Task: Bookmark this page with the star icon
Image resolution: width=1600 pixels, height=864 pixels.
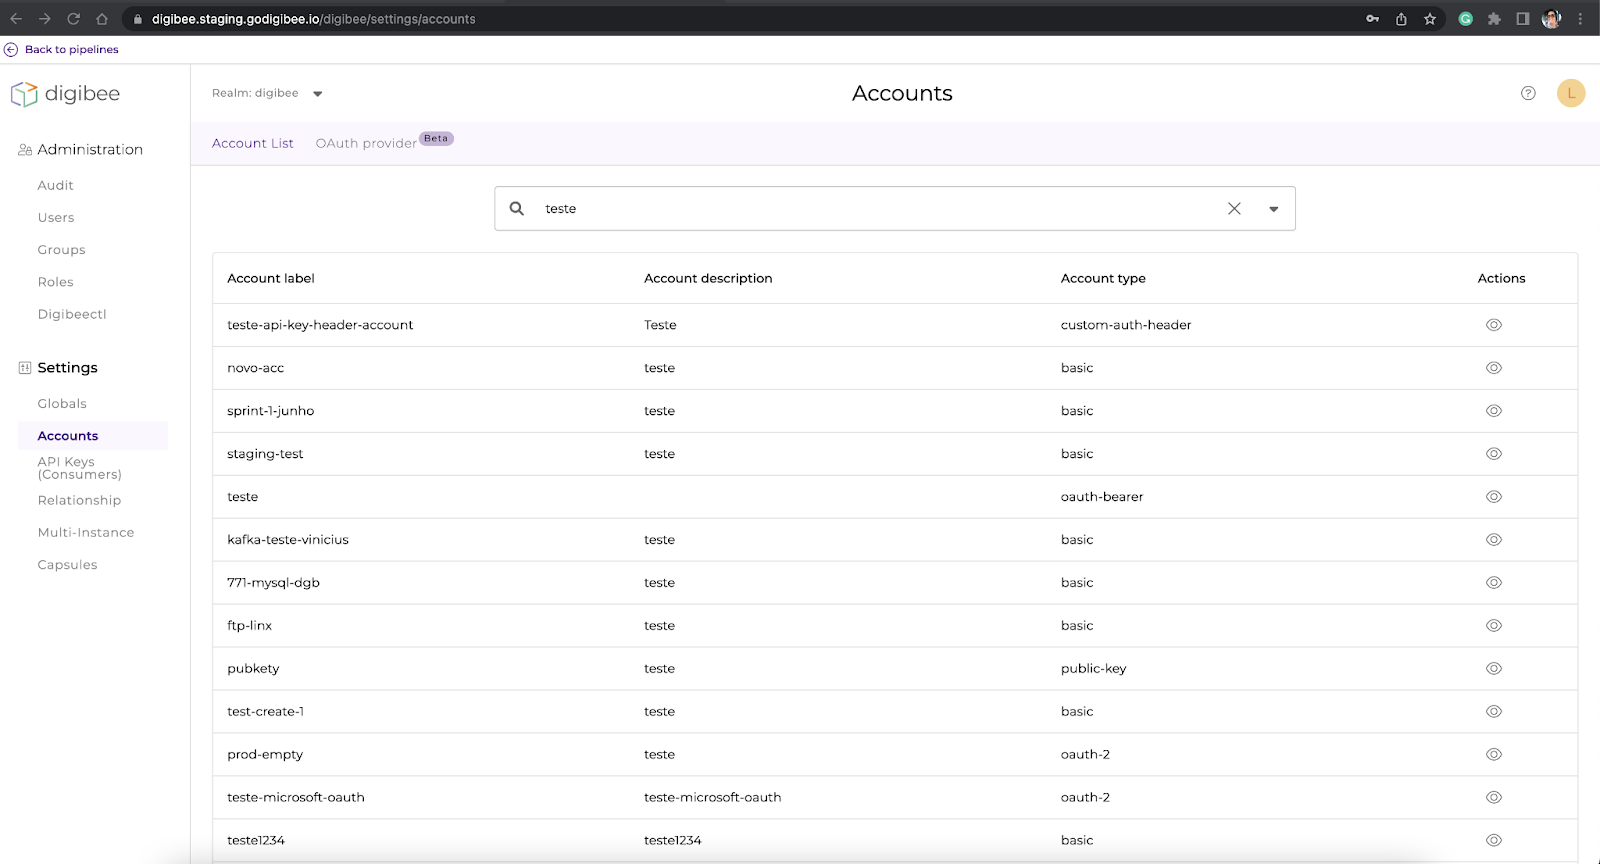Action: tap(1430, 19)
